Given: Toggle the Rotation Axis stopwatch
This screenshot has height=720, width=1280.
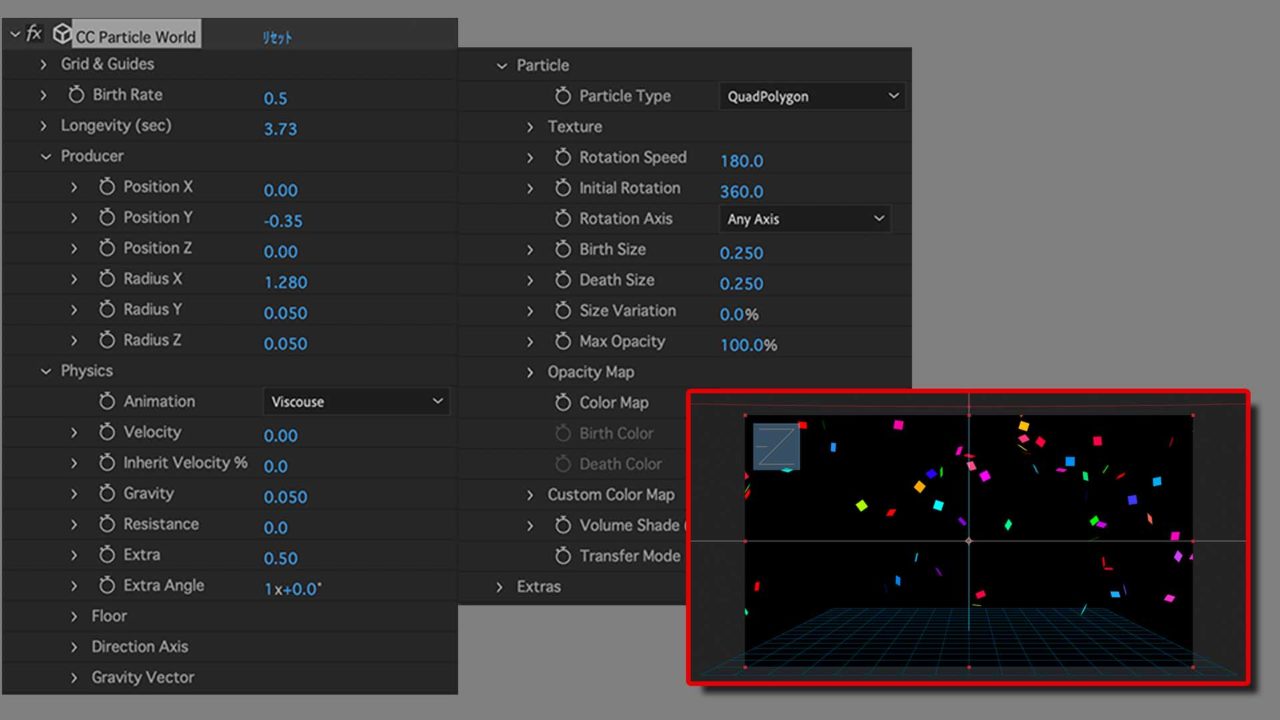Looking at the screenshot, I should [x=563, y=219].
